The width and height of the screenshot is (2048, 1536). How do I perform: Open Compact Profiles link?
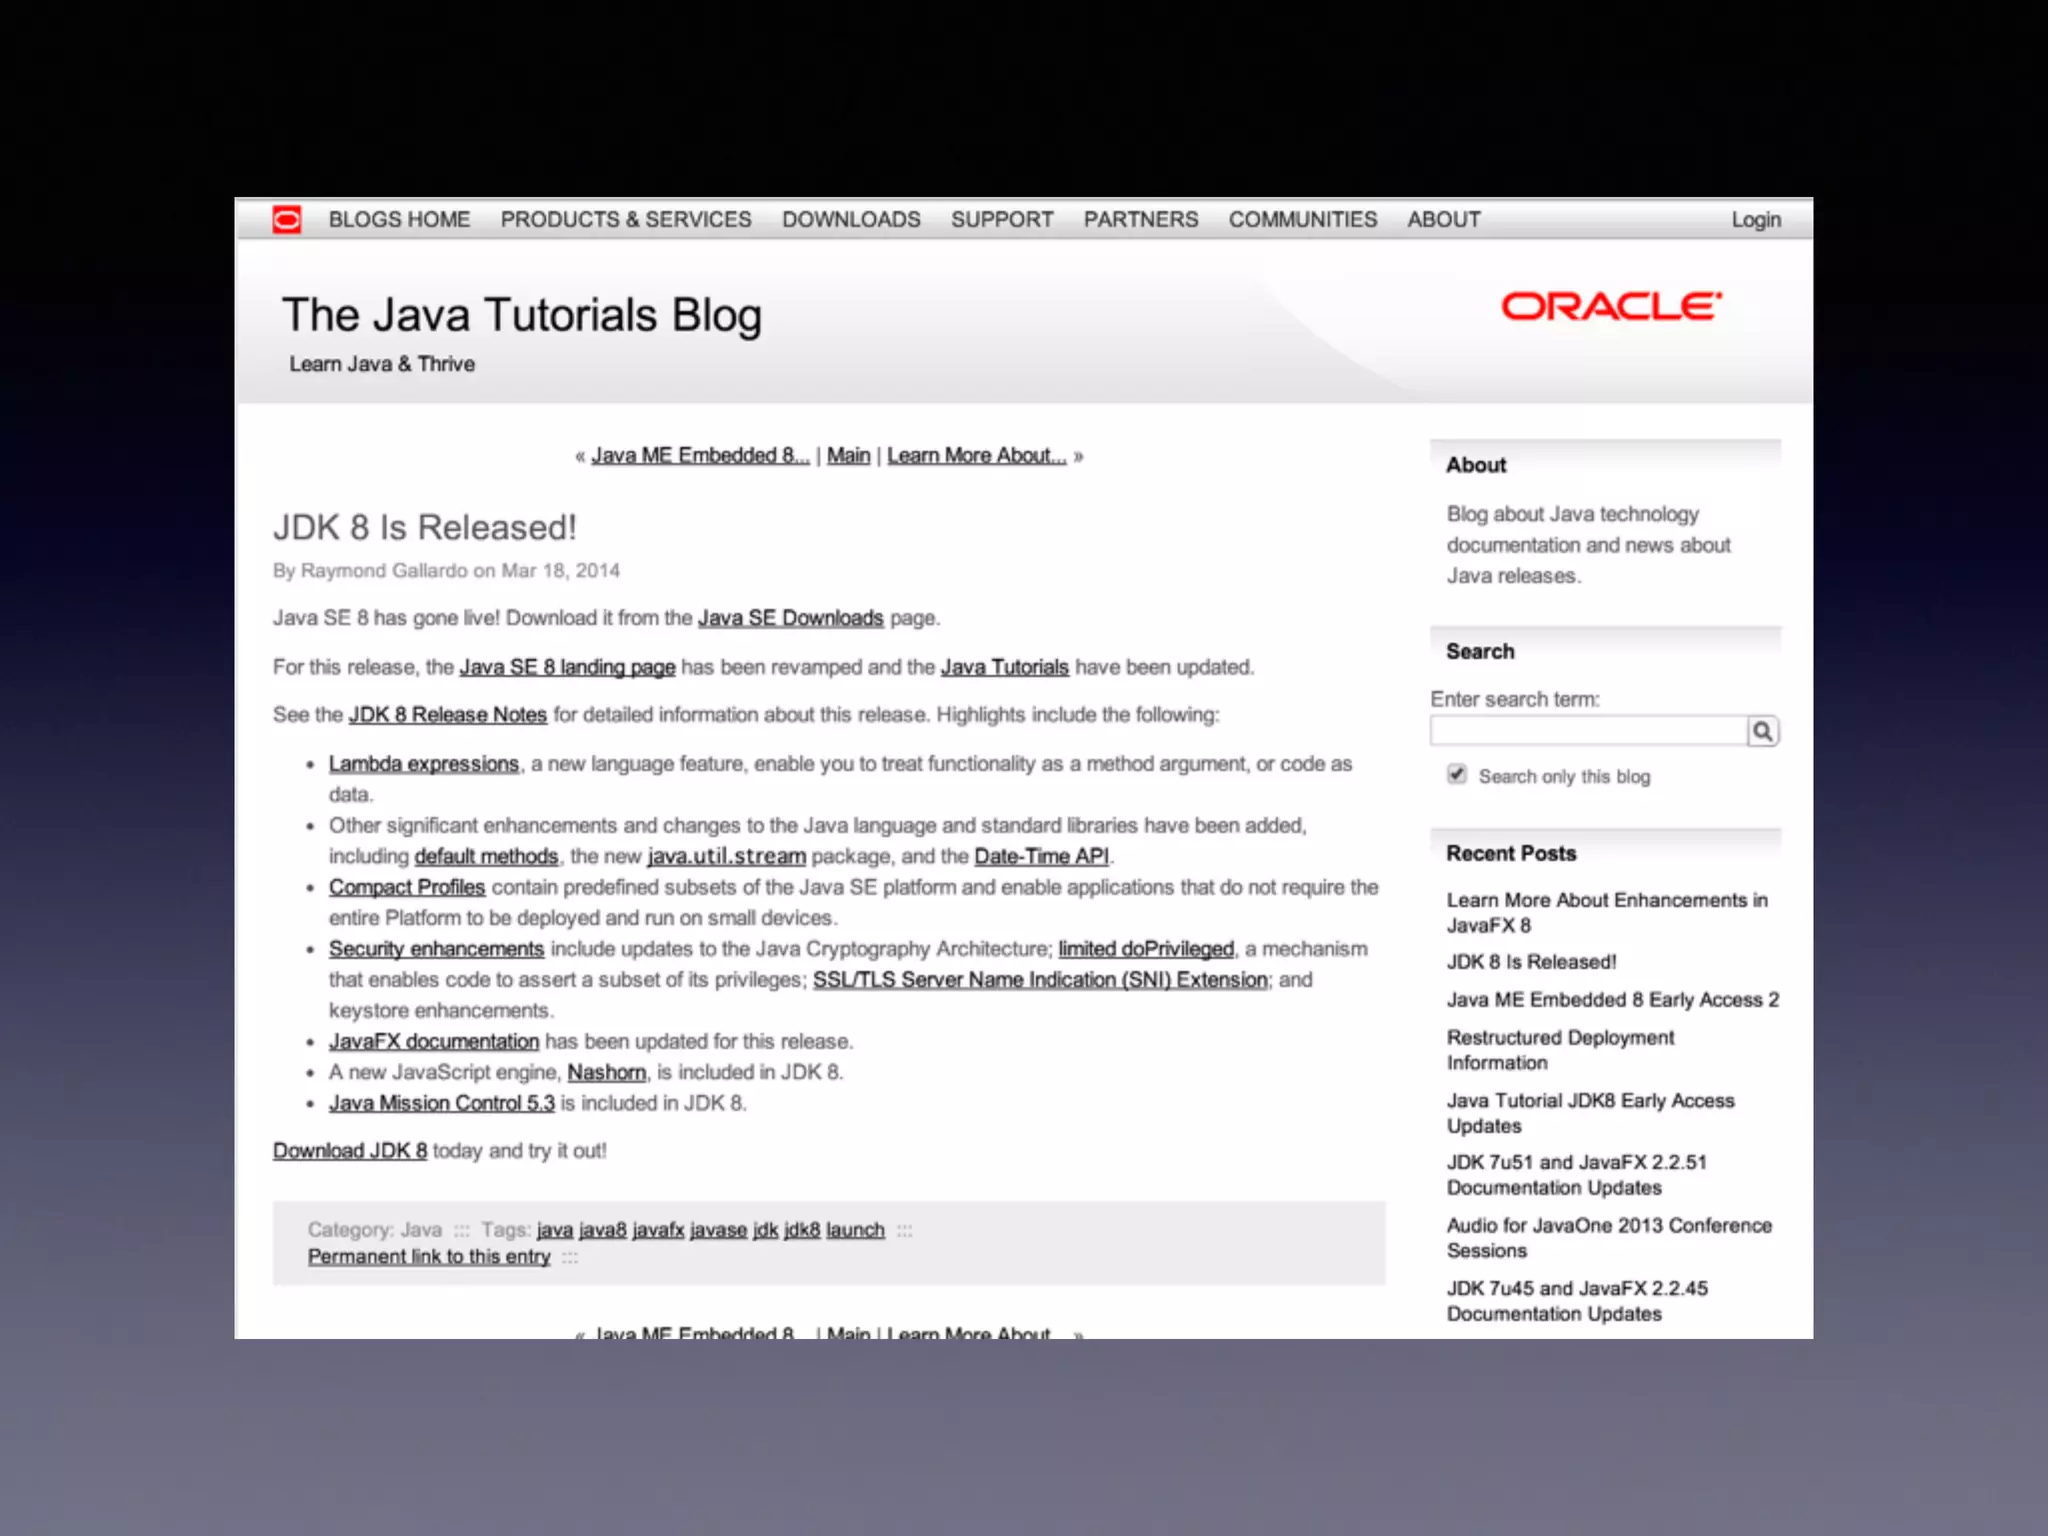pyautogui.click(x=407, y=888)
